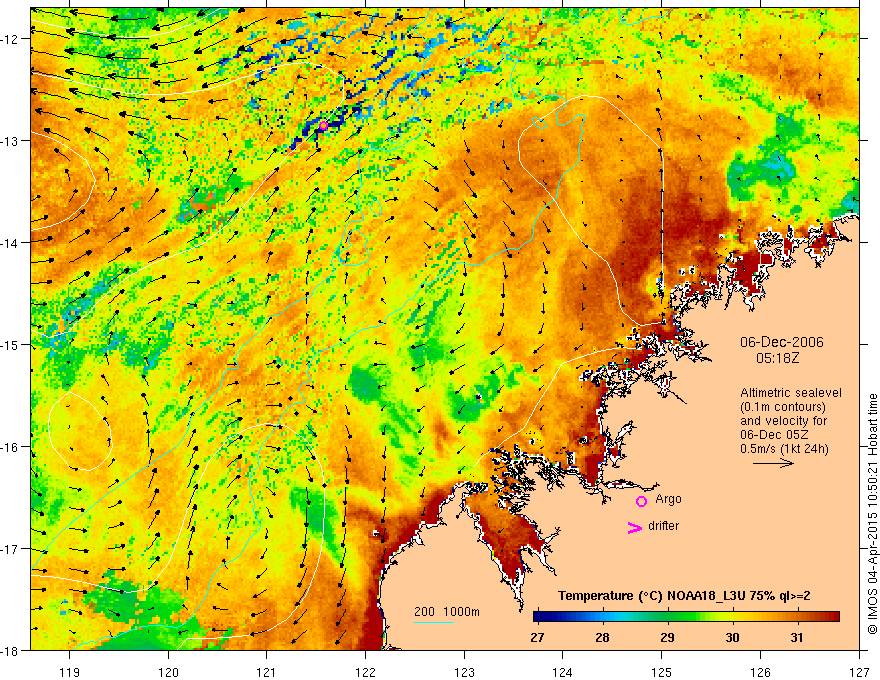Click the latitude label -13
880x680 pixels.
(x=11, y=141)
